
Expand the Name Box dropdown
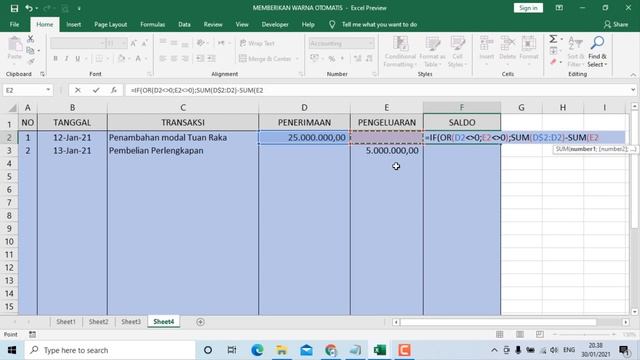pyautogui.click(x=48, y=90)
